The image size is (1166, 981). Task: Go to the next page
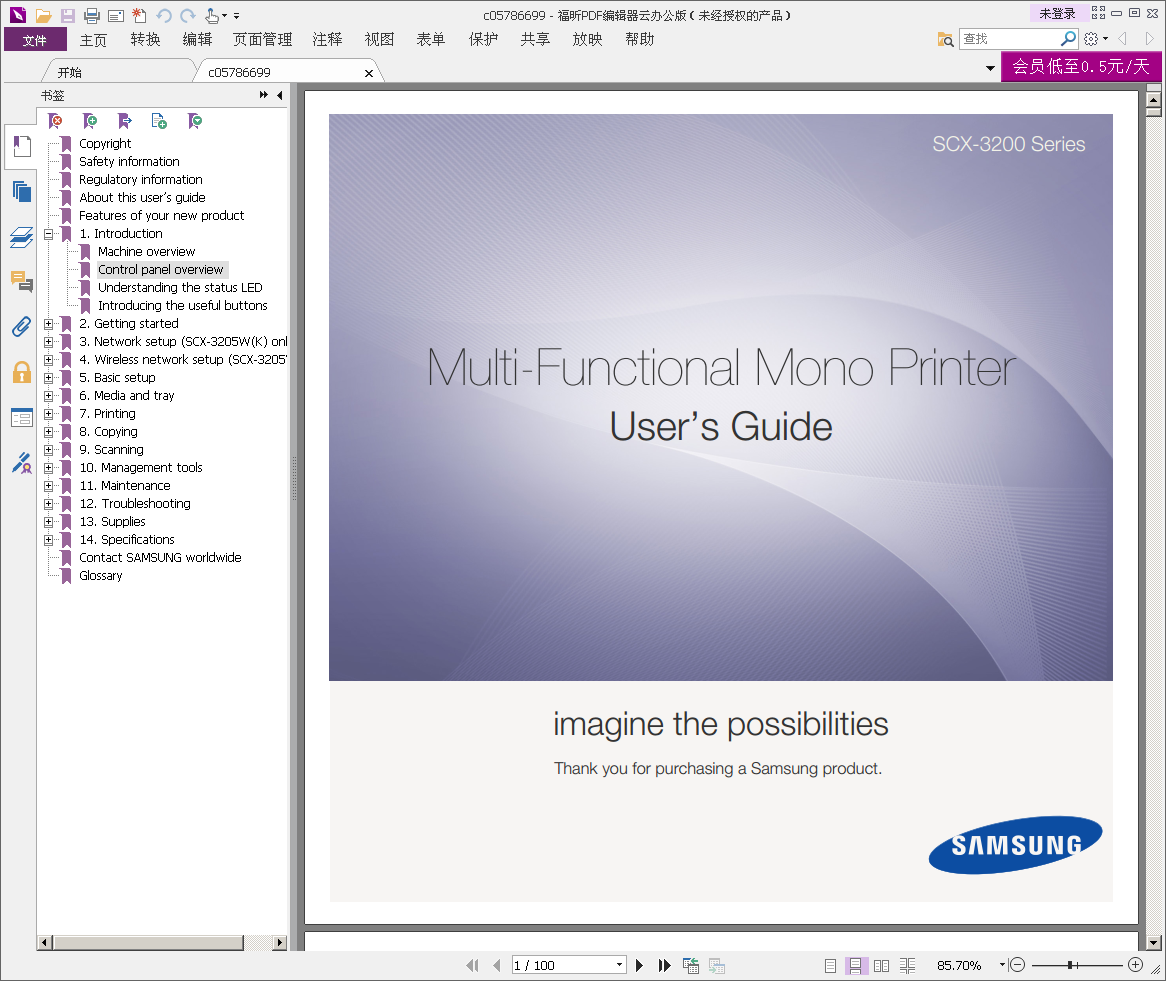pos(640,965)
